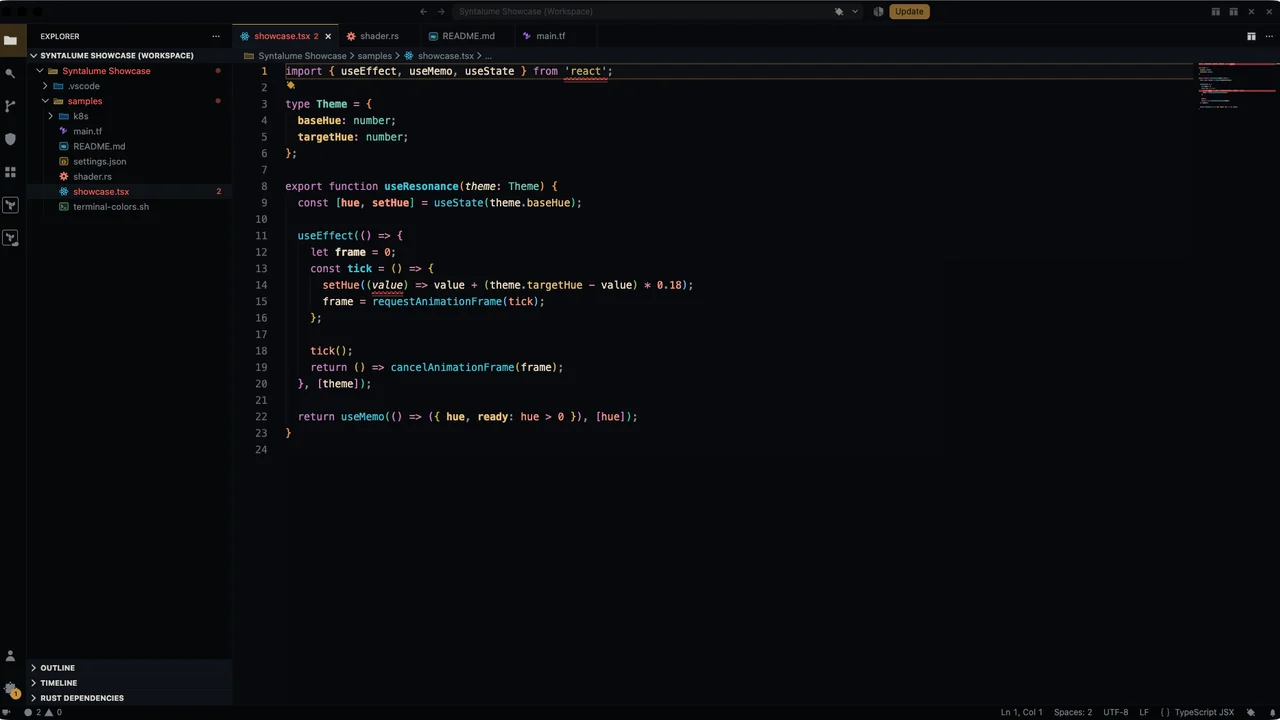The width and height of the screenshot is (1280, 720).
Task: Open the upper Terraform view in activity bar
Action: pos(10,205)
